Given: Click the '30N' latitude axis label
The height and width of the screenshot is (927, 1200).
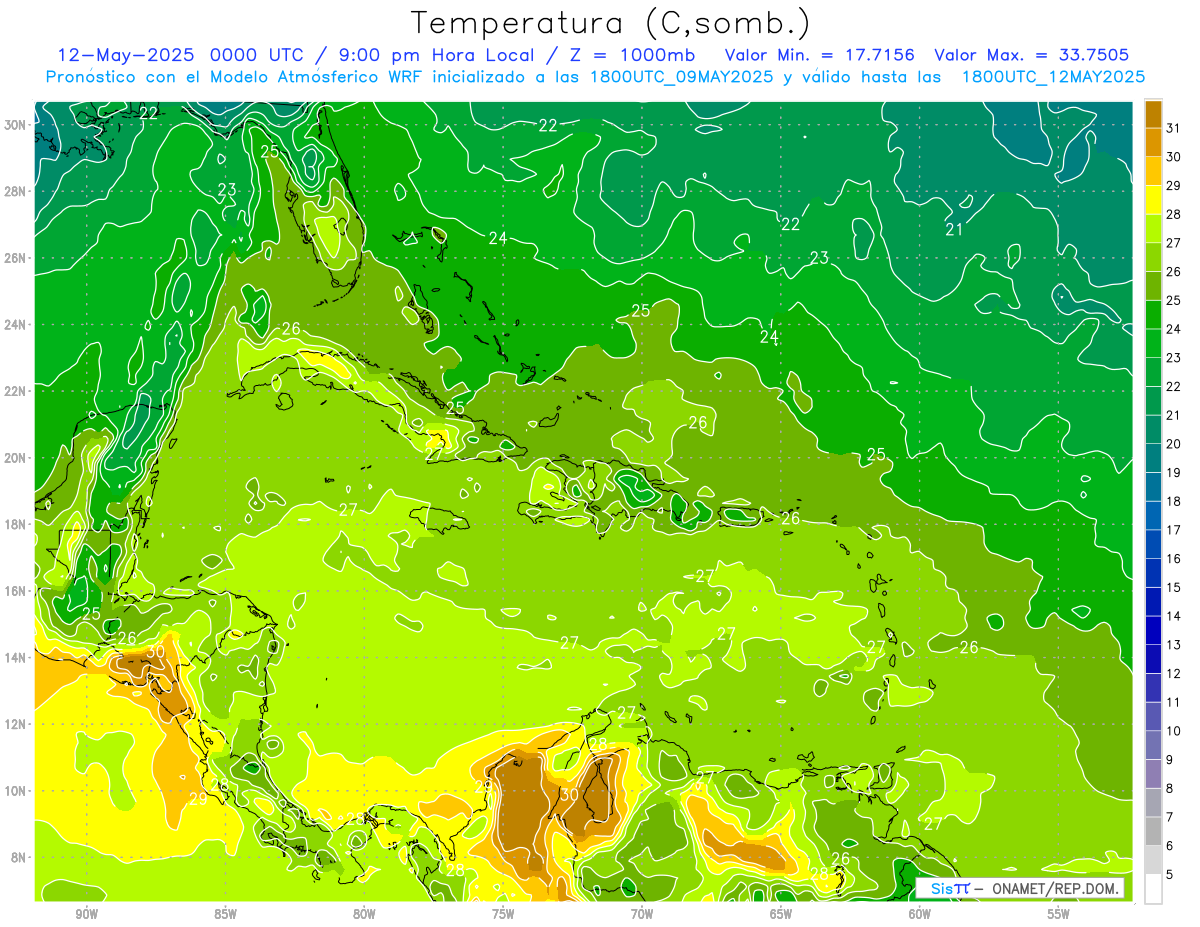Looking at the screenshot, I should point(16,125).
